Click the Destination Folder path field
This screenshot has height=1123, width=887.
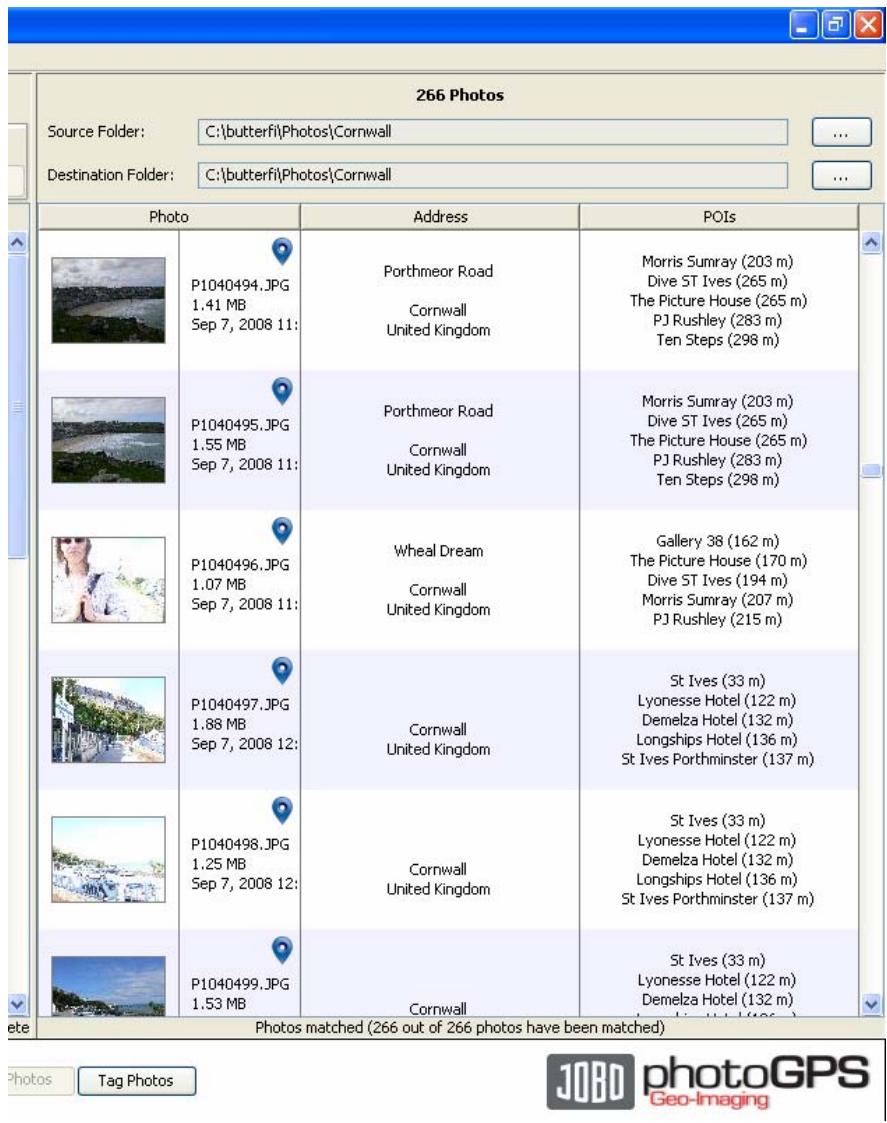click(x=492, y=175)
